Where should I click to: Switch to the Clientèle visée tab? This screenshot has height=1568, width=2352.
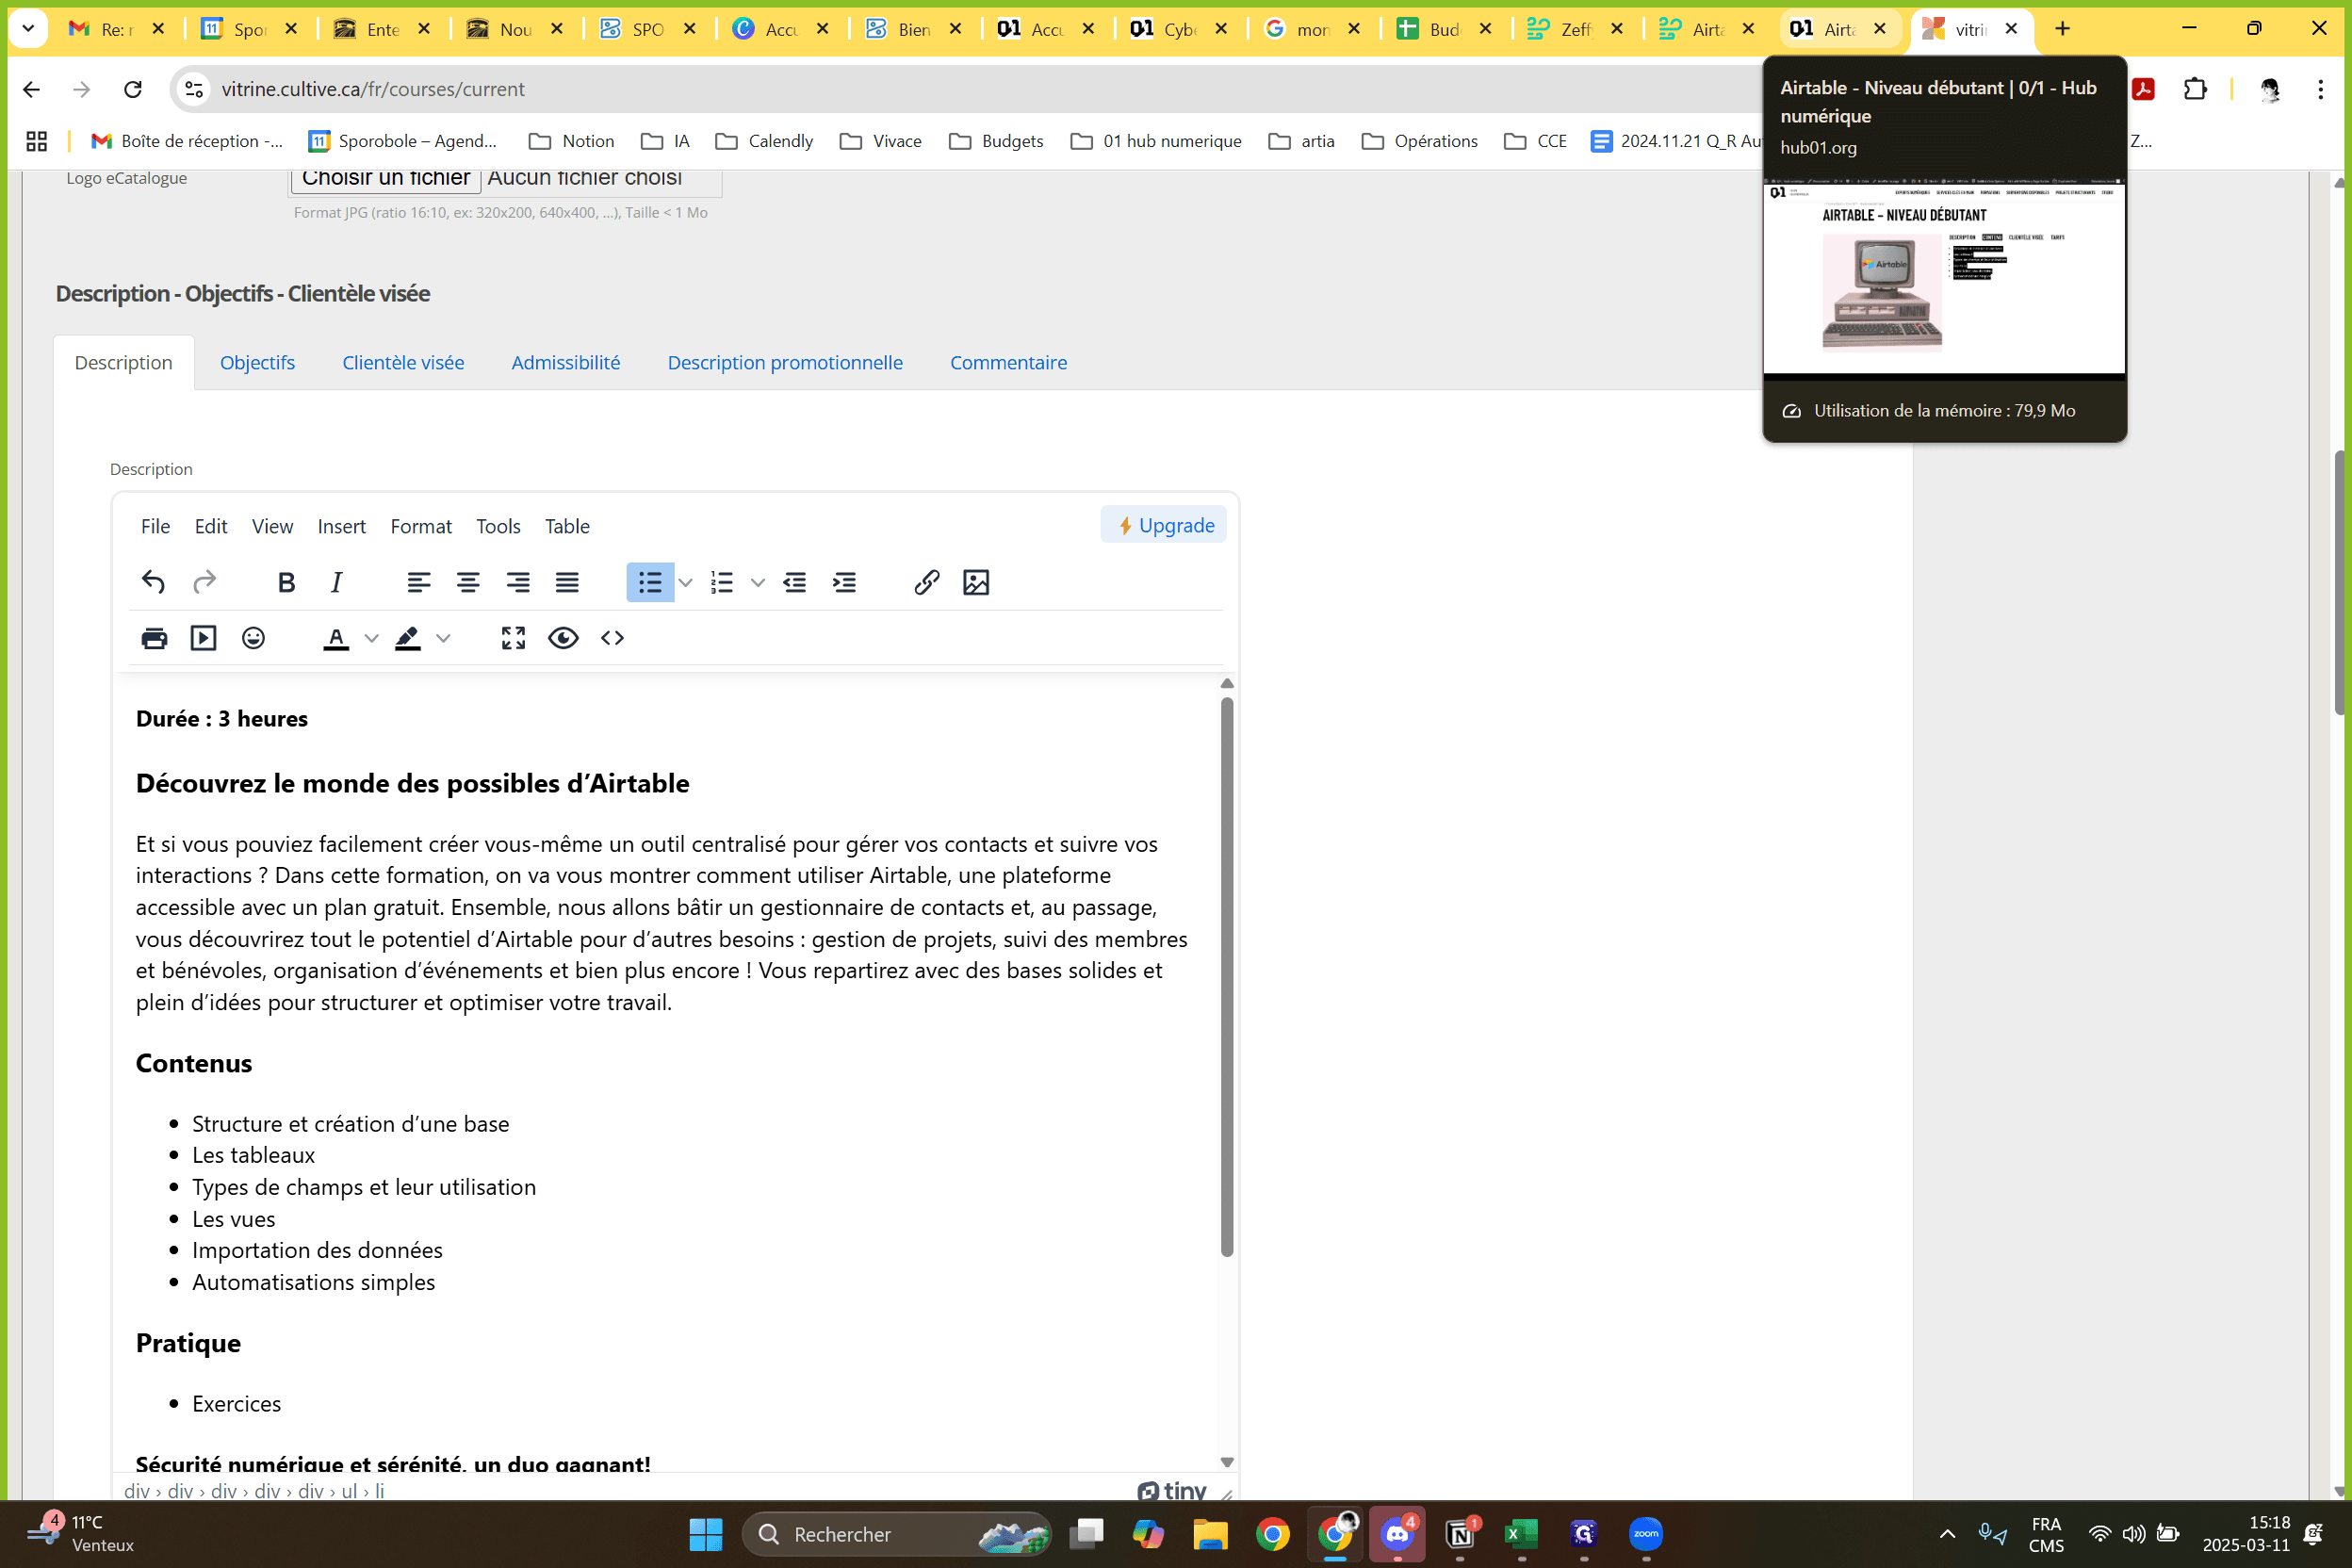pyautogui.click(x=403, y=362)
